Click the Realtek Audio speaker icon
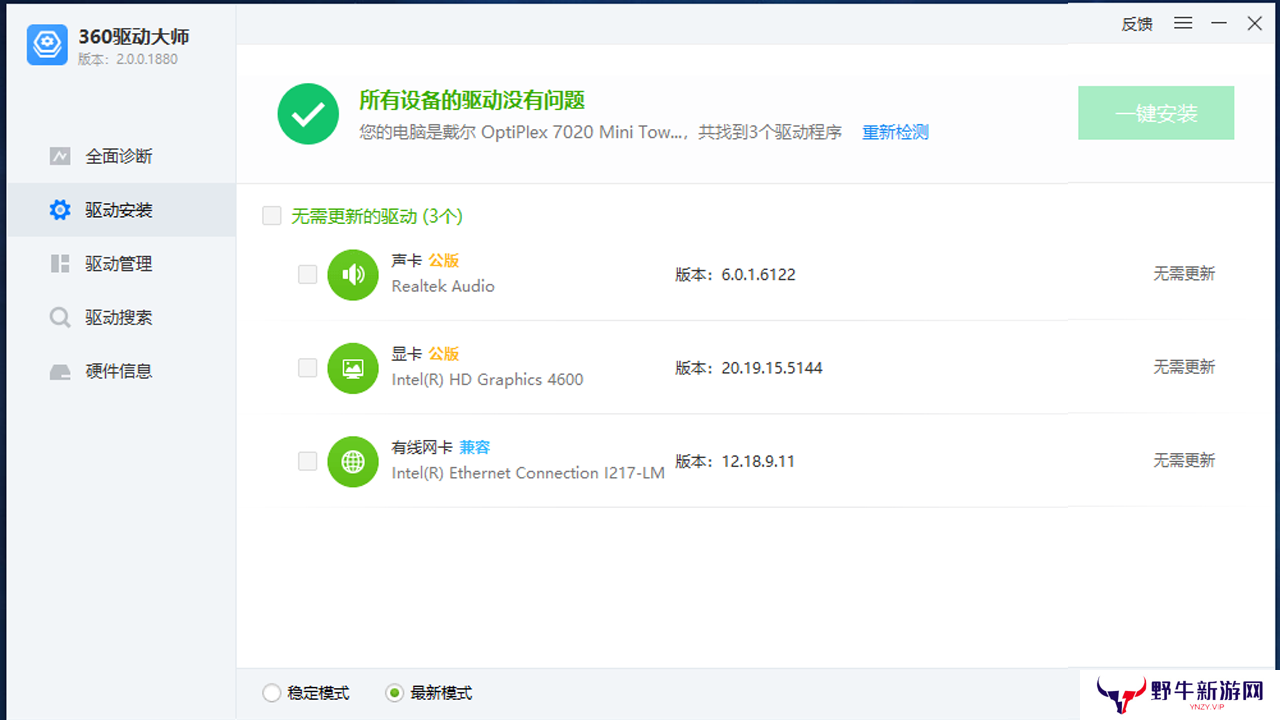Viewport: 1280px width, 720px height. 353,274
